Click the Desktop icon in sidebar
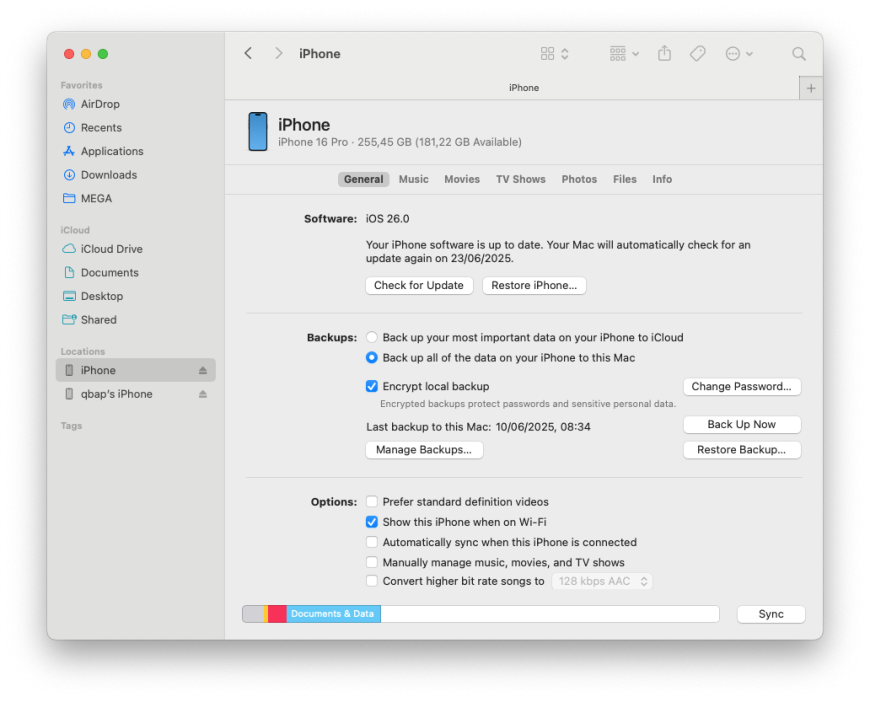870x702 pixels. [x=69, y=296]
